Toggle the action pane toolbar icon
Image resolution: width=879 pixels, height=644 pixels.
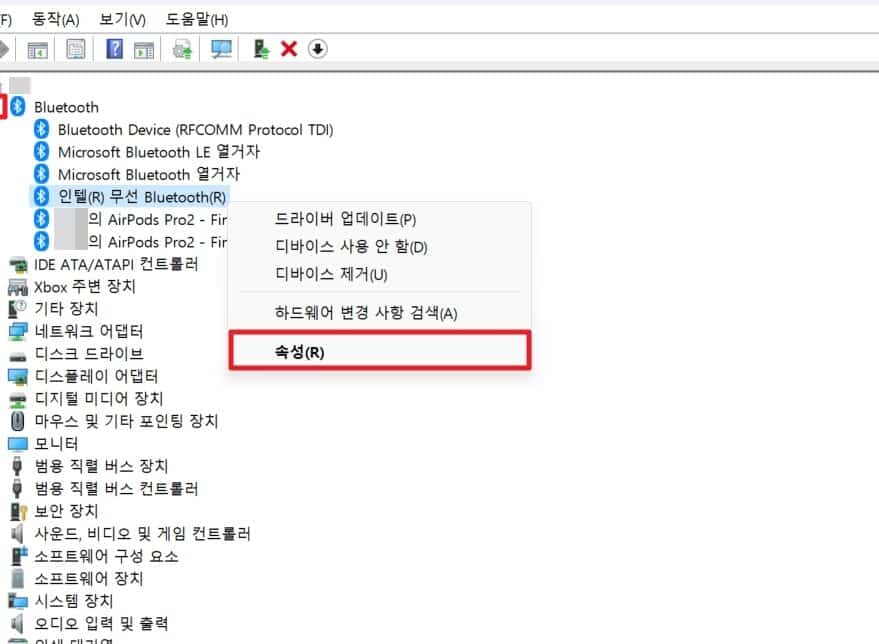click(x=144, y=49)
